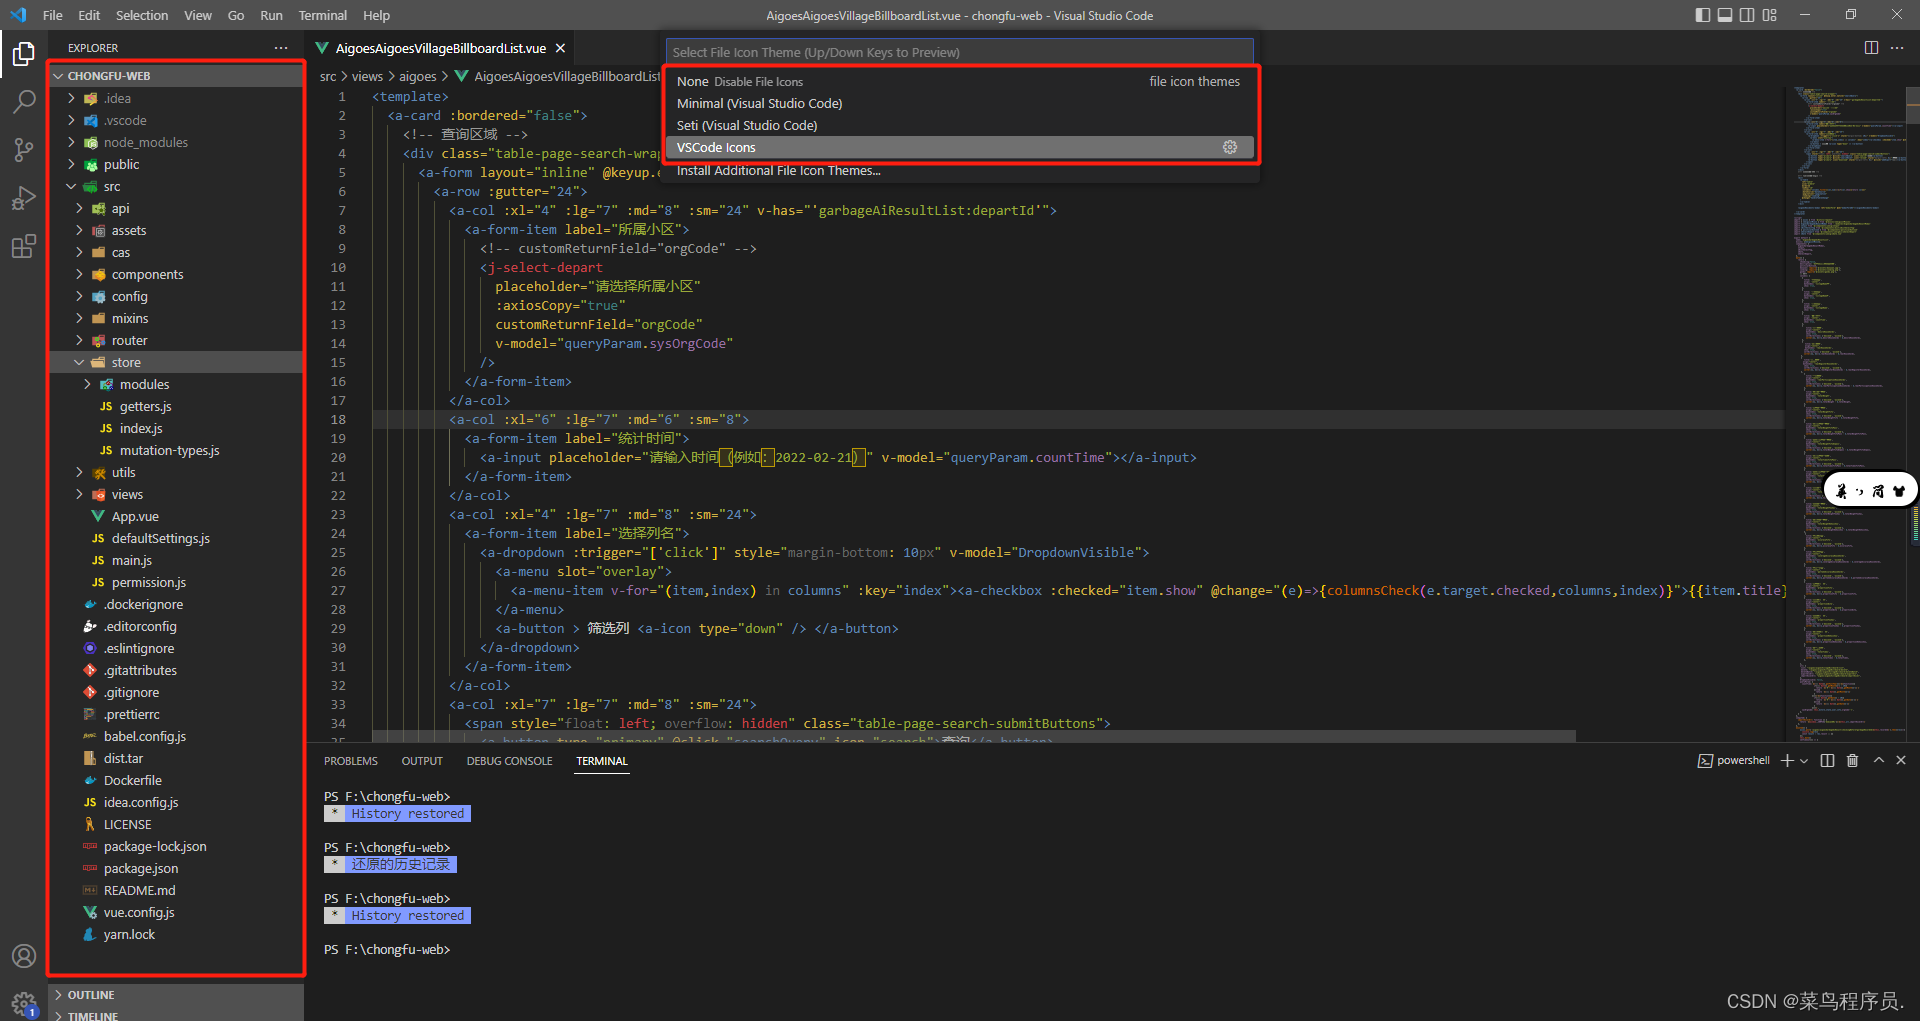Select the powershell terminal label

point(1734,761)
